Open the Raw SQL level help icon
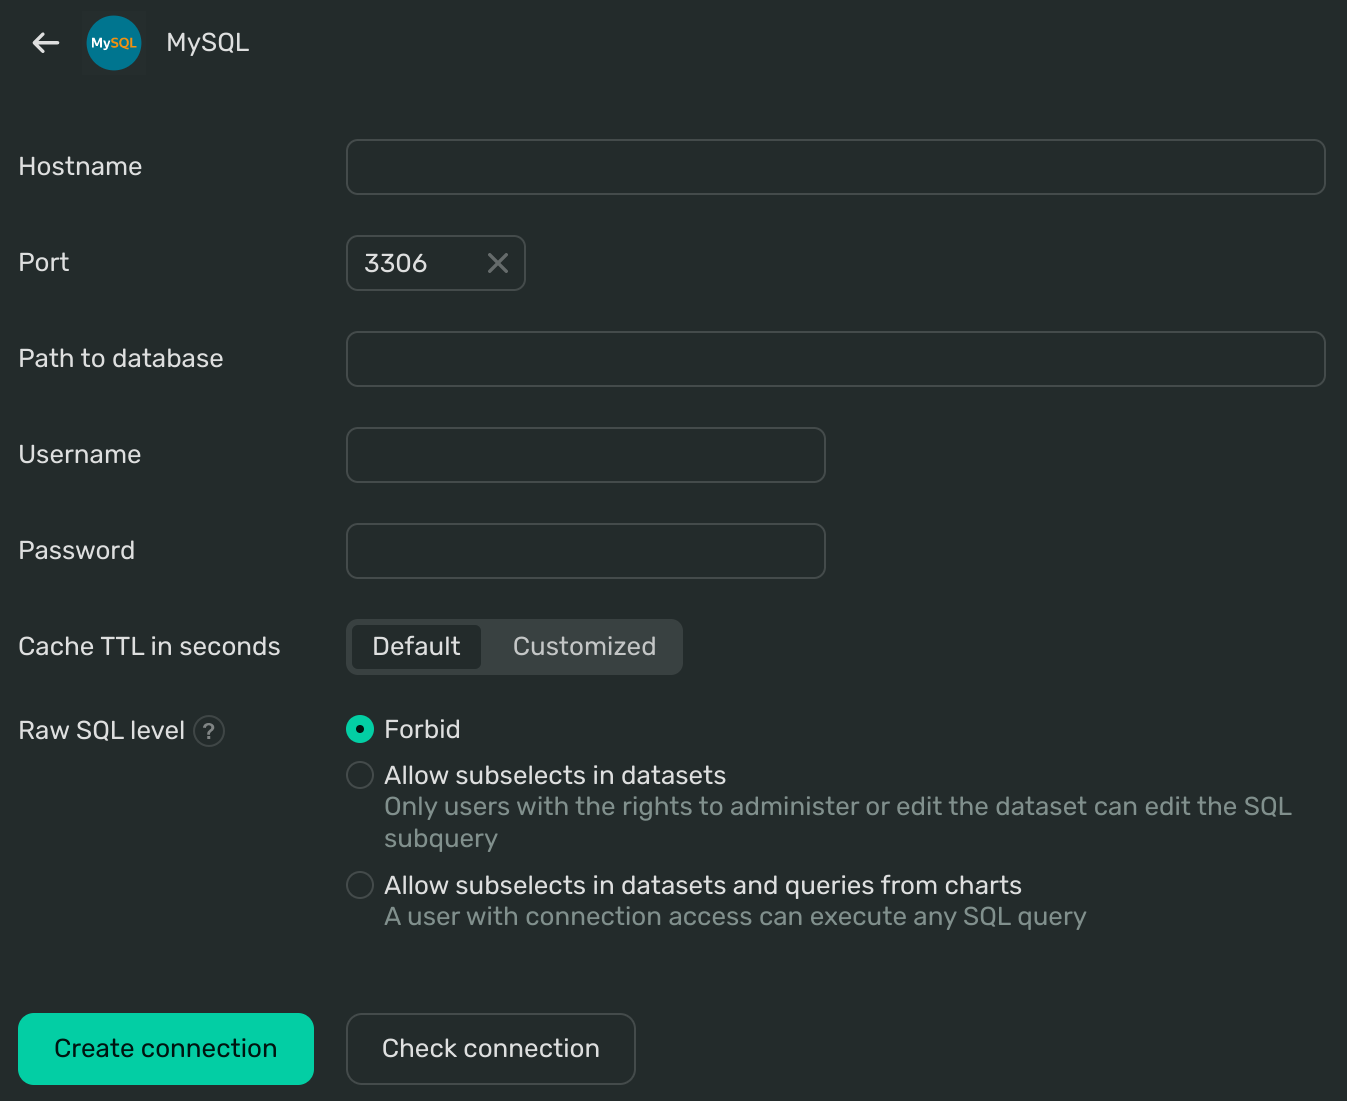Viewport: 1347px width, 1101px height. [209, 731]
